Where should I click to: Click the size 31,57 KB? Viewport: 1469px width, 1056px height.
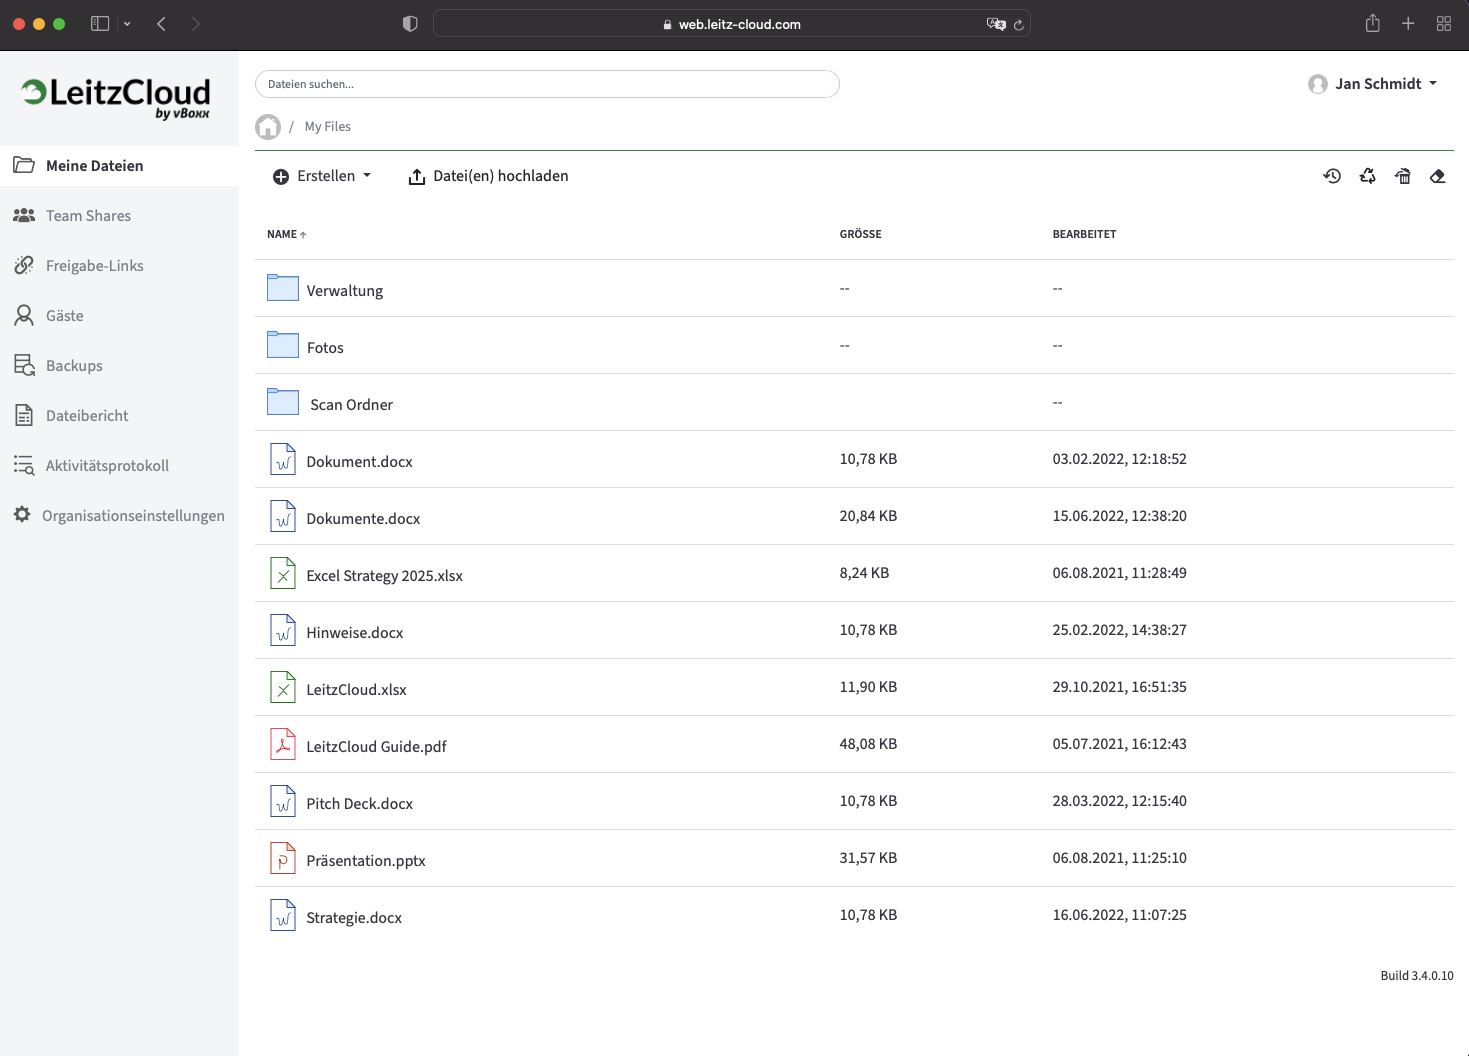click(x=869, y=858)
